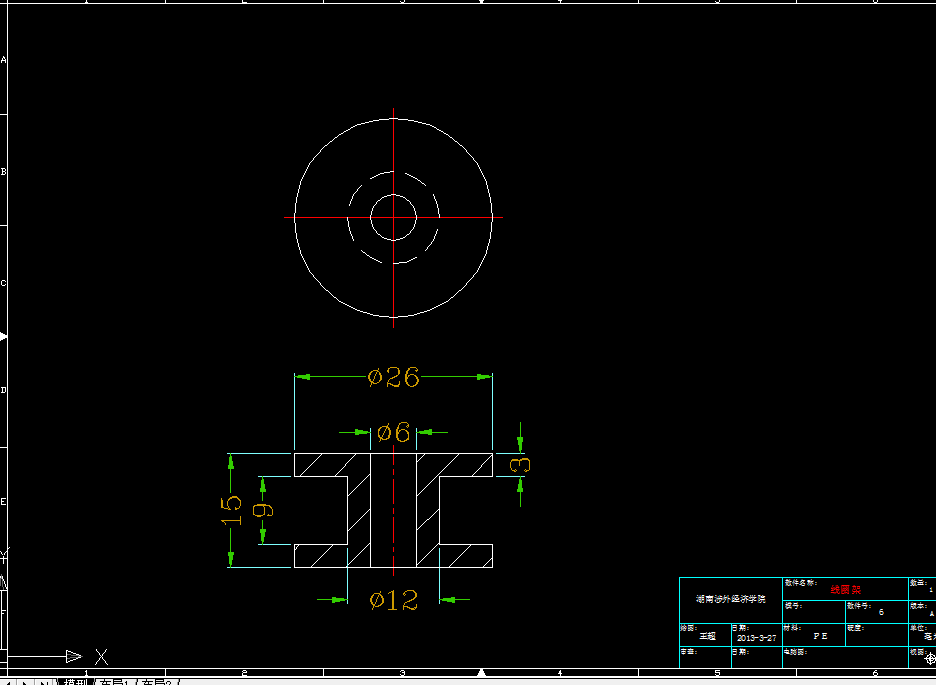Image resolution: width=936 pixels, height=685 pixels.
Task: Select the part number value 6
Action: click(x=881, y=612)
